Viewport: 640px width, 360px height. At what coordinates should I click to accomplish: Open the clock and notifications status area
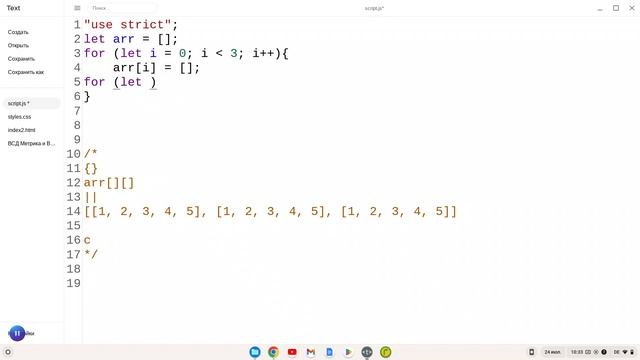tap(589, 352)
